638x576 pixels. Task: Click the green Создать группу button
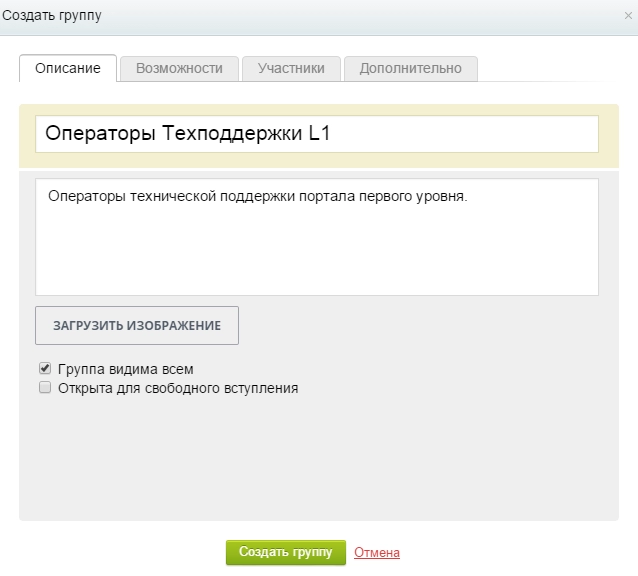[x=285, y=552]
